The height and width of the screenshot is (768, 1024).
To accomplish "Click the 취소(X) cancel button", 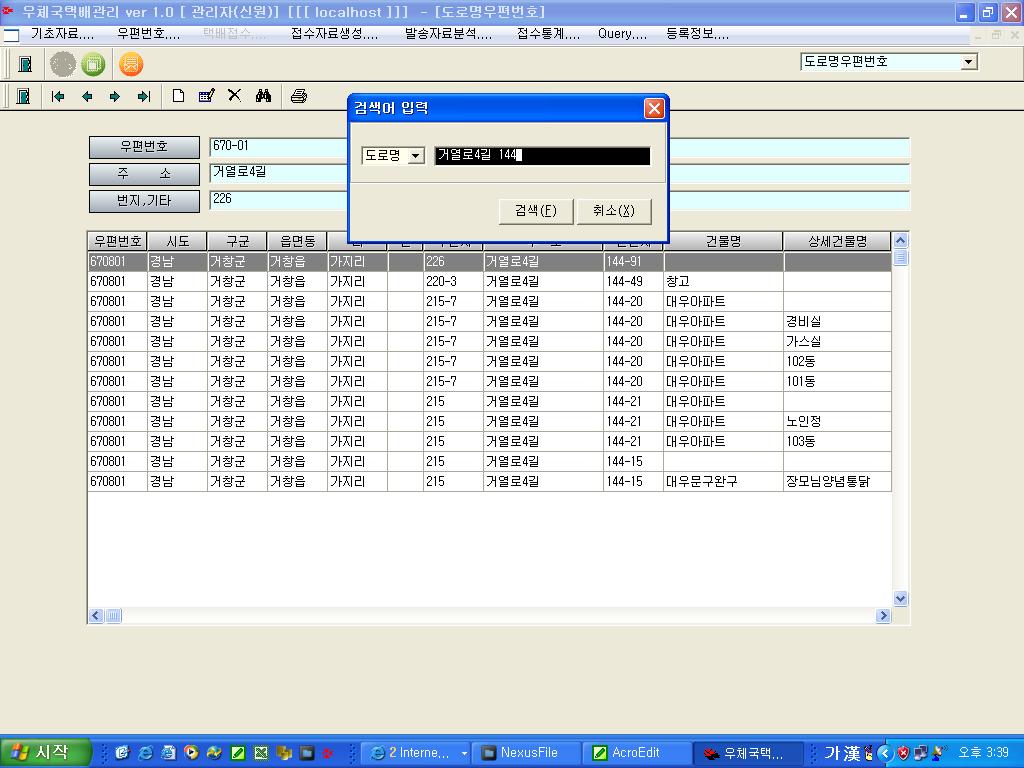I will (614, 211).
